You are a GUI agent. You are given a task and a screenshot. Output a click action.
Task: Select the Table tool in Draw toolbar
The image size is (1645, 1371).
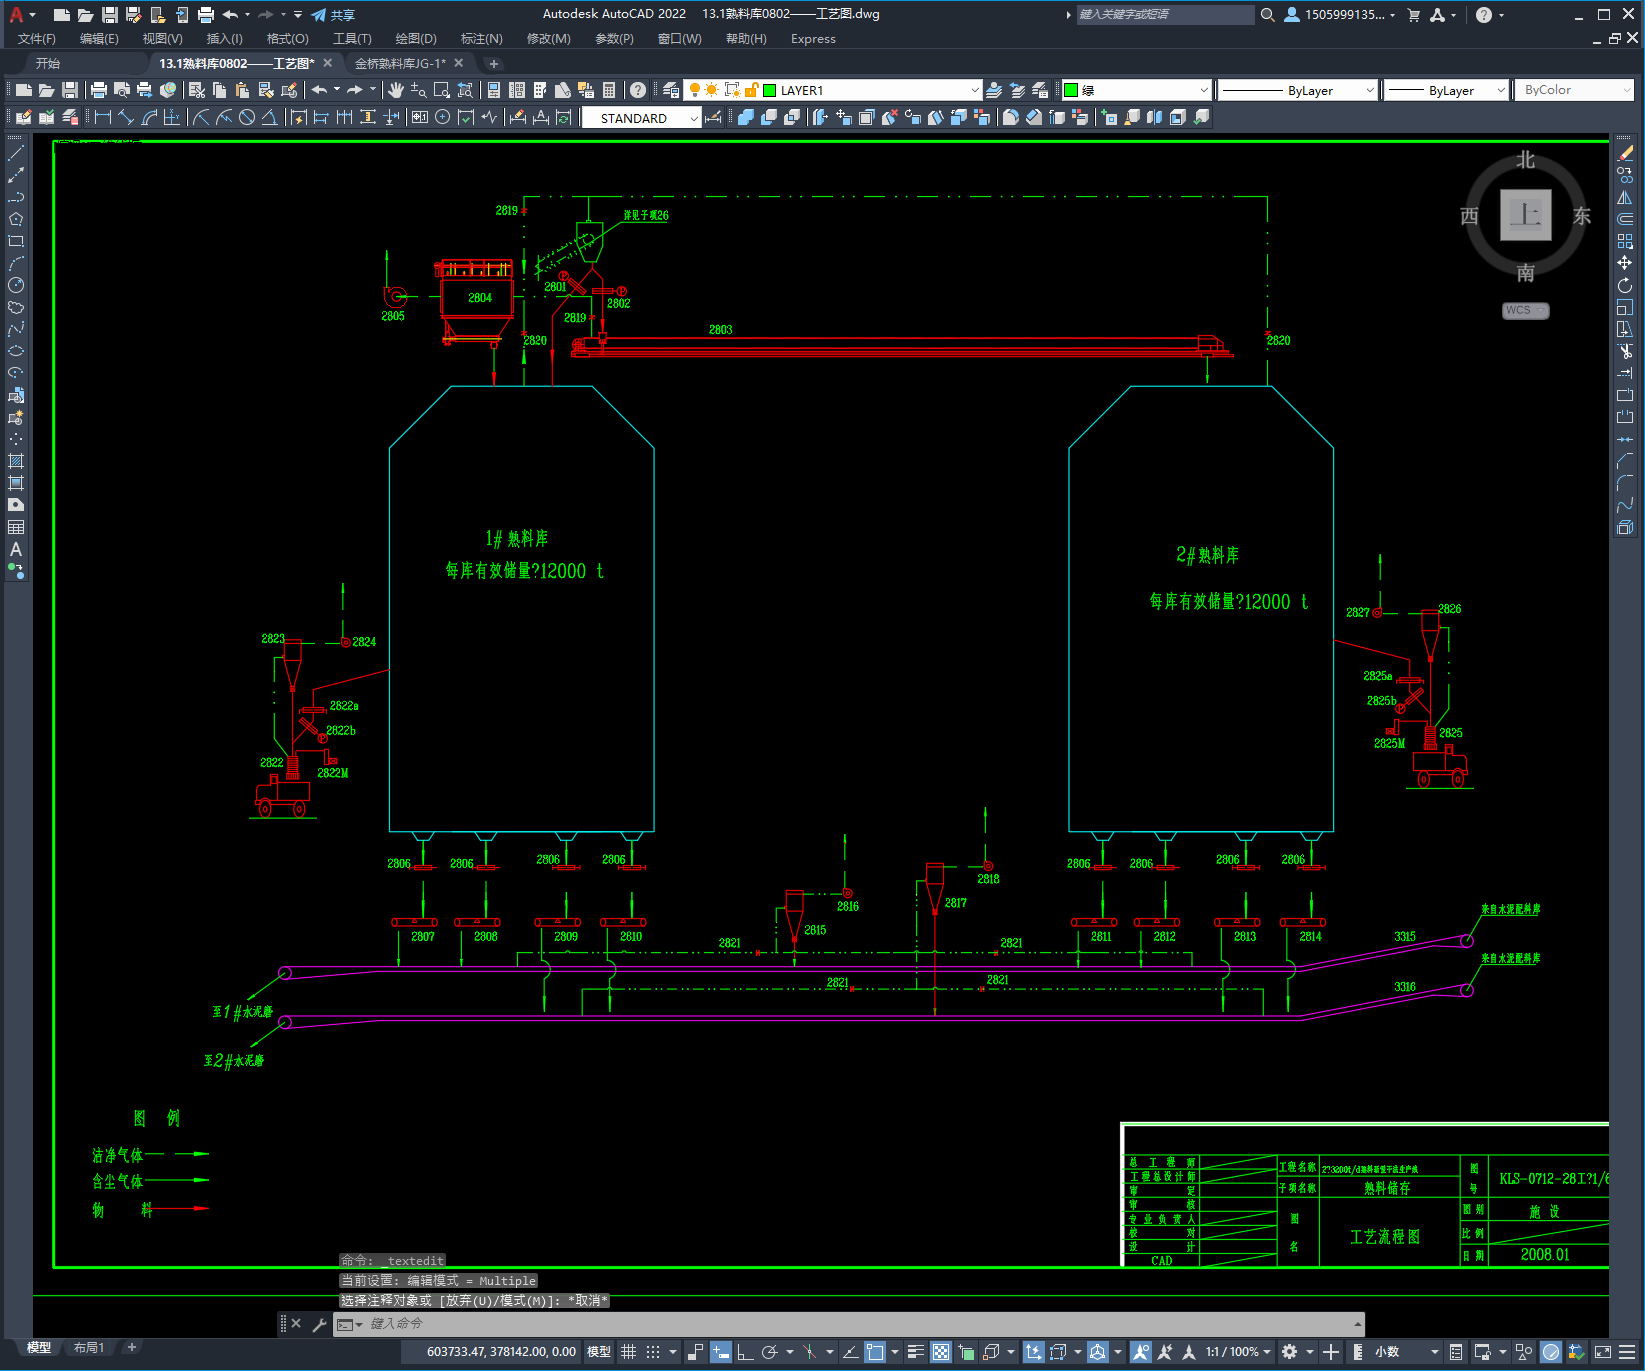click(16, 527)
